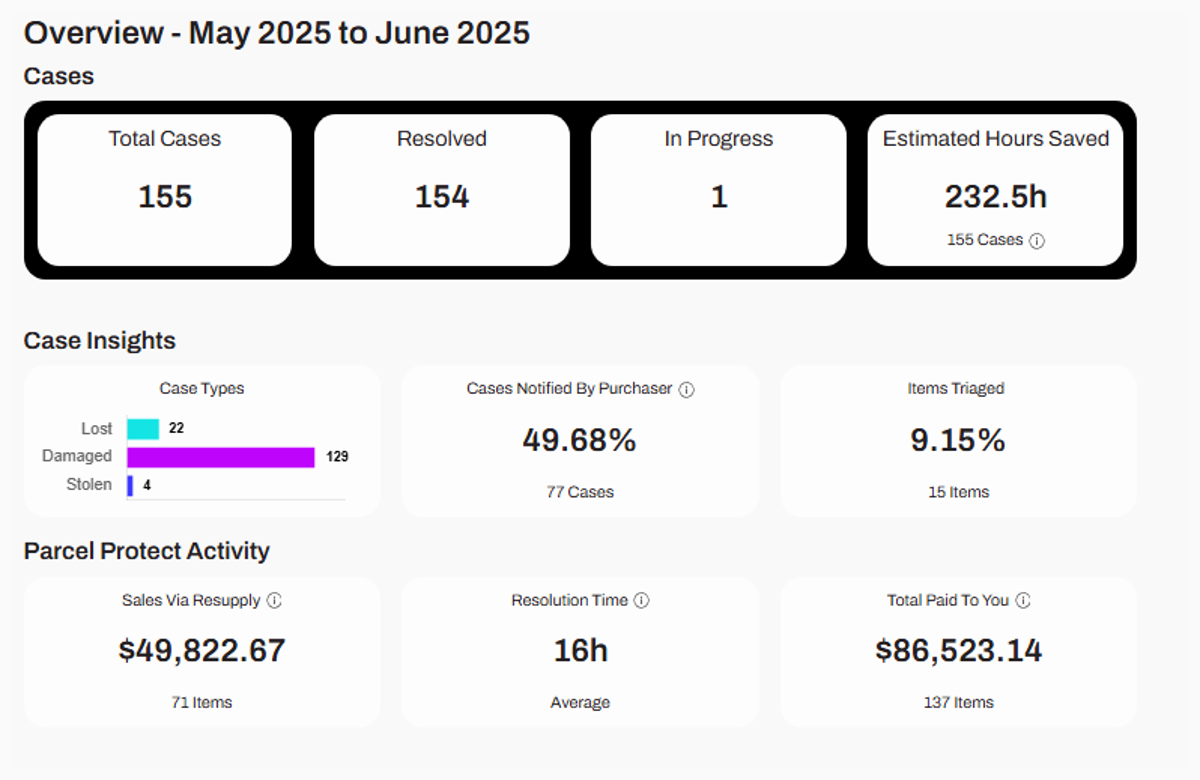Image resolution: width=1200 pixels, height=780 pixels.
Task: Open the Resolved cases card
Action: (442, 190)
